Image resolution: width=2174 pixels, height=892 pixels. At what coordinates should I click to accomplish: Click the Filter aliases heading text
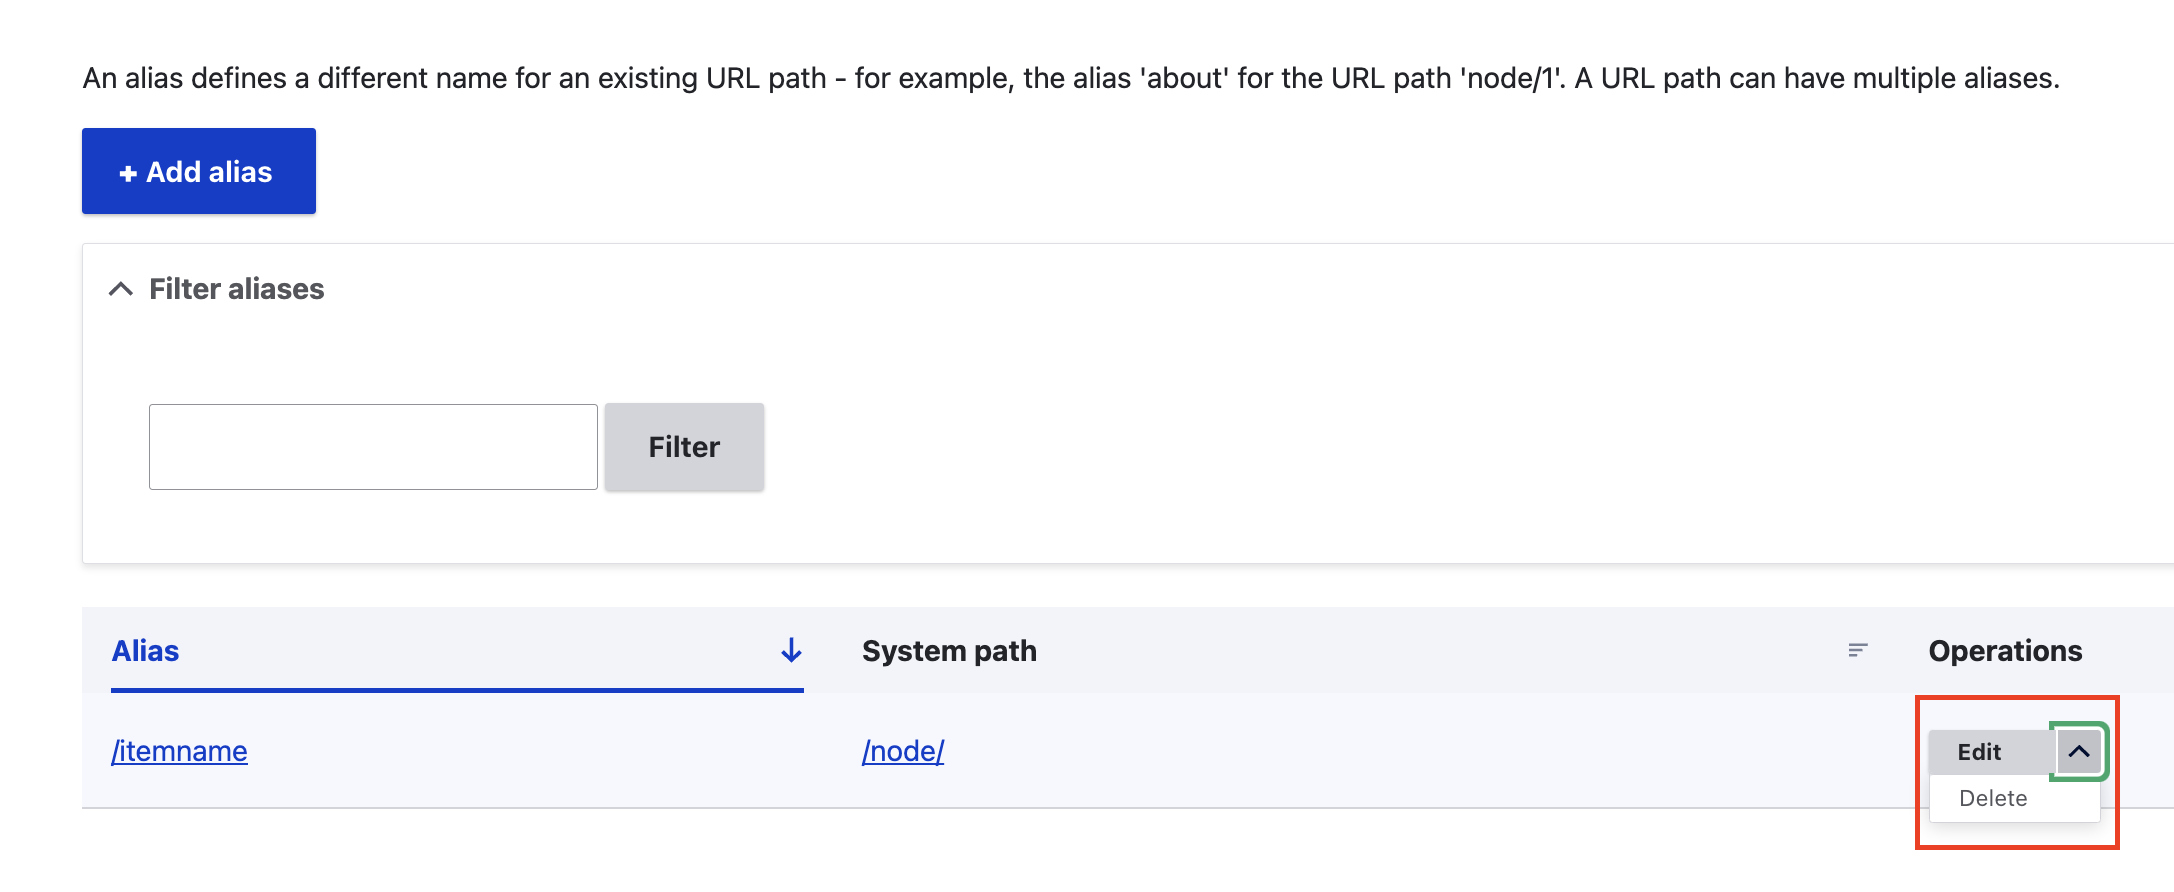pyautogui.click(x=237, y=289)
